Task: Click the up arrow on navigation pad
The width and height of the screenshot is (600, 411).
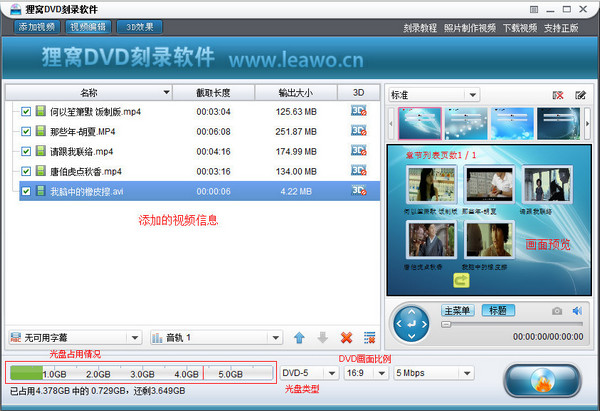Action: point(411,312)
